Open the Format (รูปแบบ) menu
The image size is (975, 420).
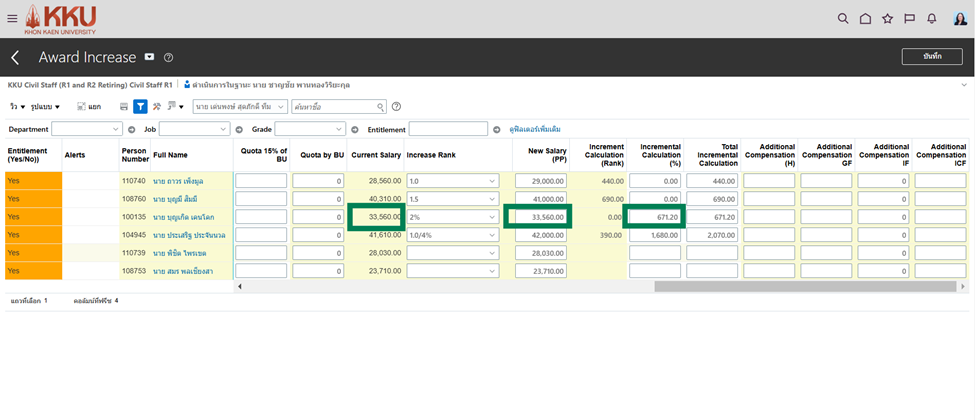(45, 106)
